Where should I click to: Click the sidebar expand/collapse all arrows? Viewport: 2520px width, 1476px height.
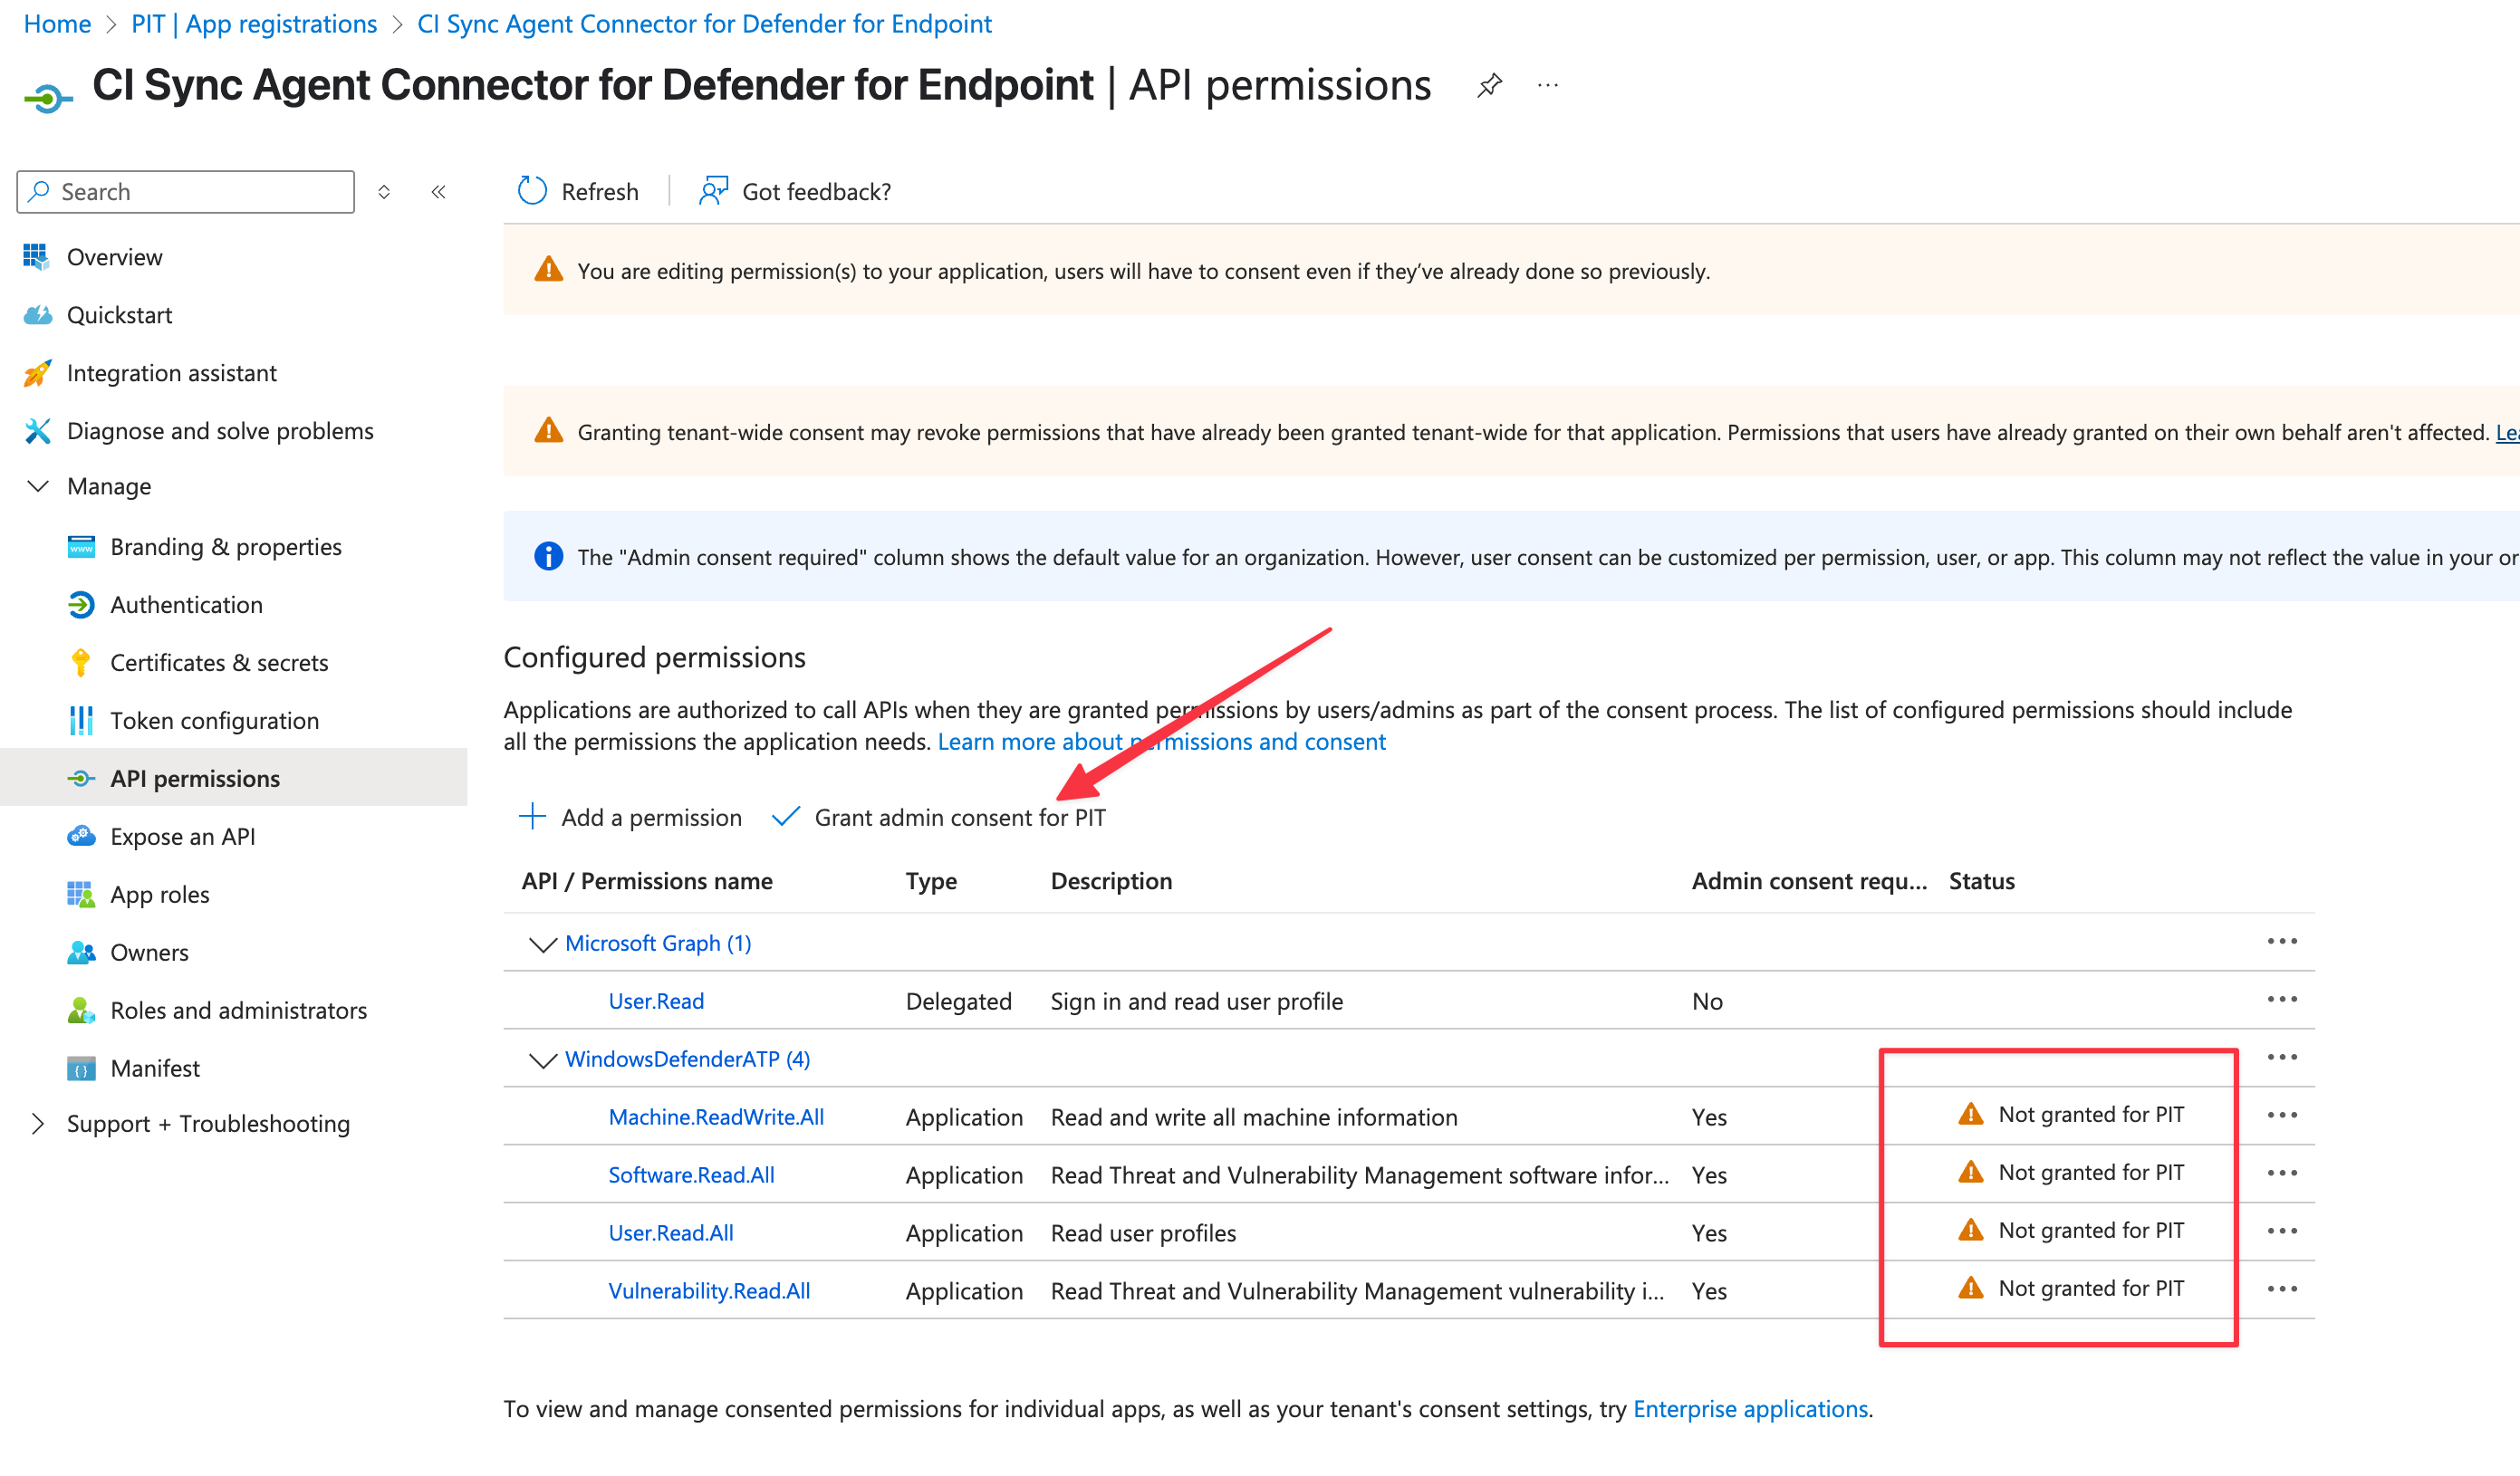[x=384, y=192]
